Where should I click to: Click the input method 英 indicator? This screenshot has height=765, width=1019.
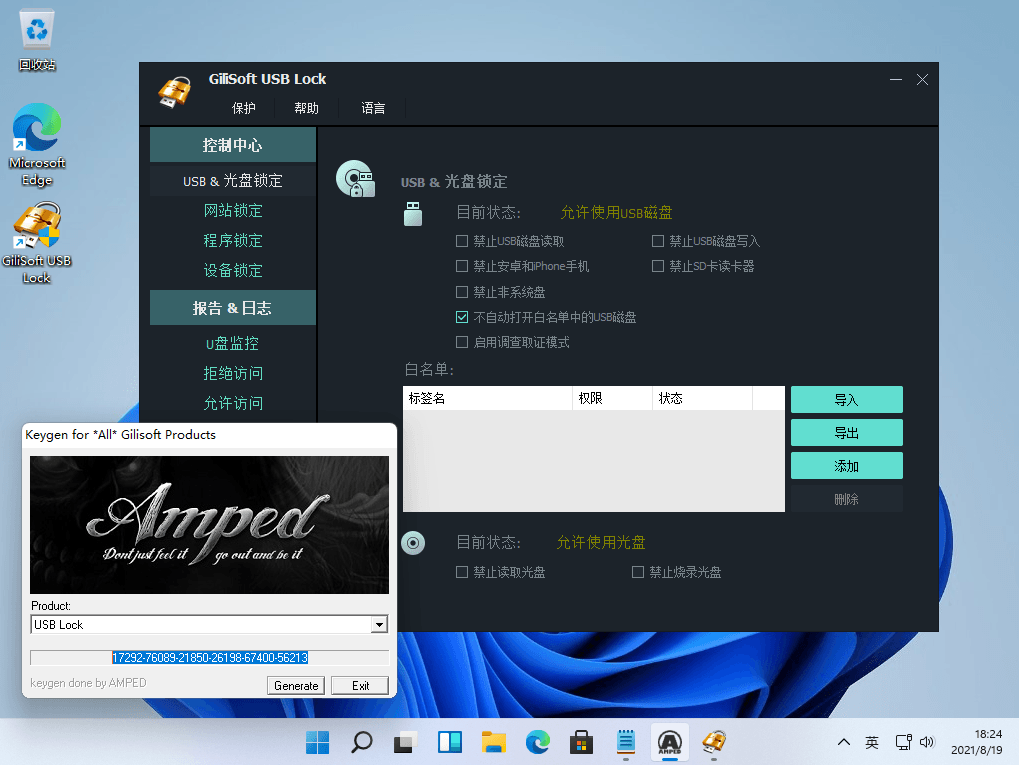[x=871, y=742]
